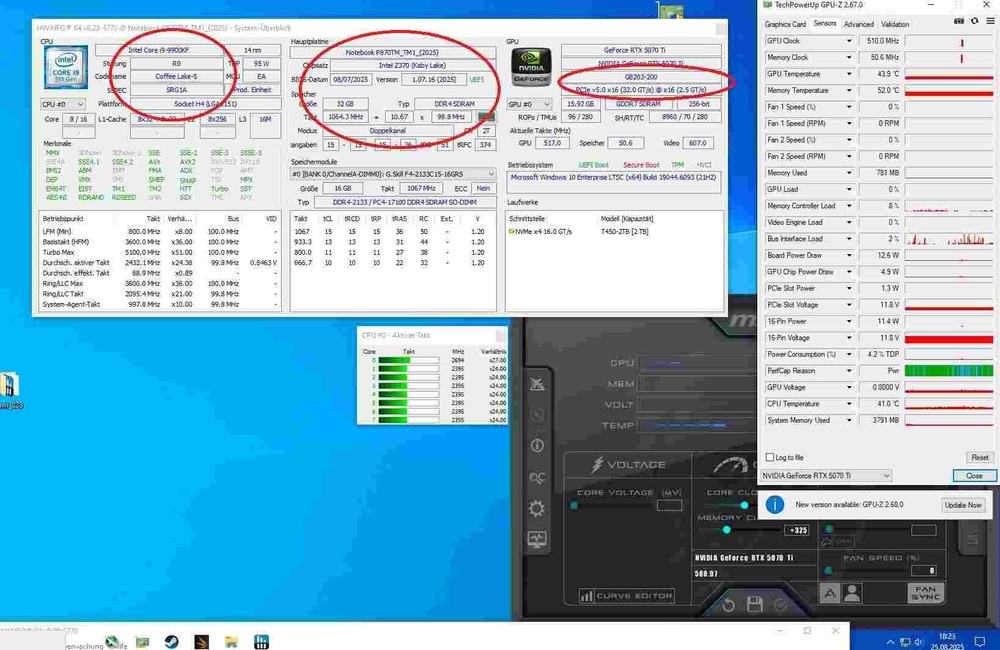Image resolution: width=1000 pixels, height=650 pixels.
Task: Click the Core Voltage slider handle
Action: coord(574,505)
